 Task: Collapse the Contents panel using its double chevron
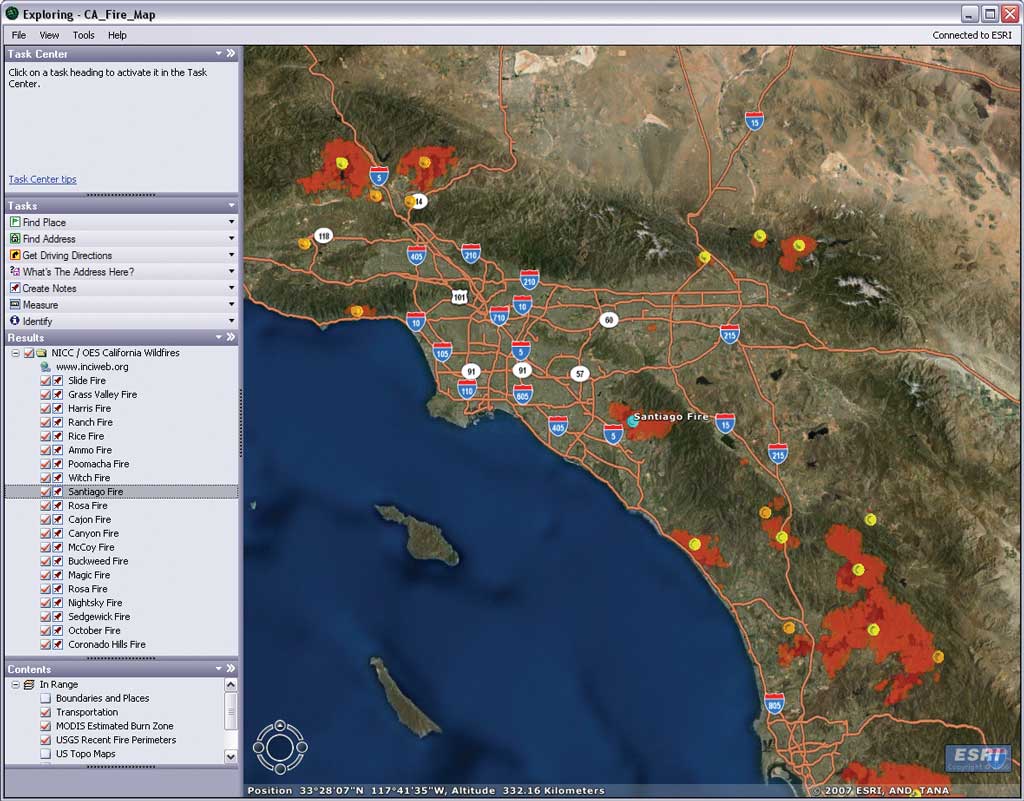click(x=231, y=668)
